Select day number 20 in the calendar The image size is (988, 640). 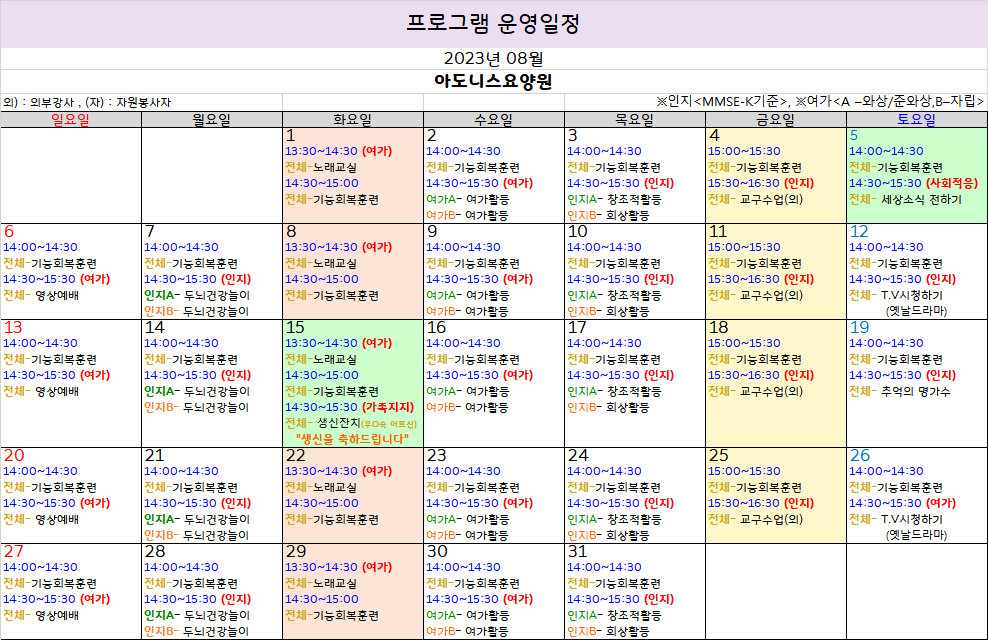[x=14, y=455]
